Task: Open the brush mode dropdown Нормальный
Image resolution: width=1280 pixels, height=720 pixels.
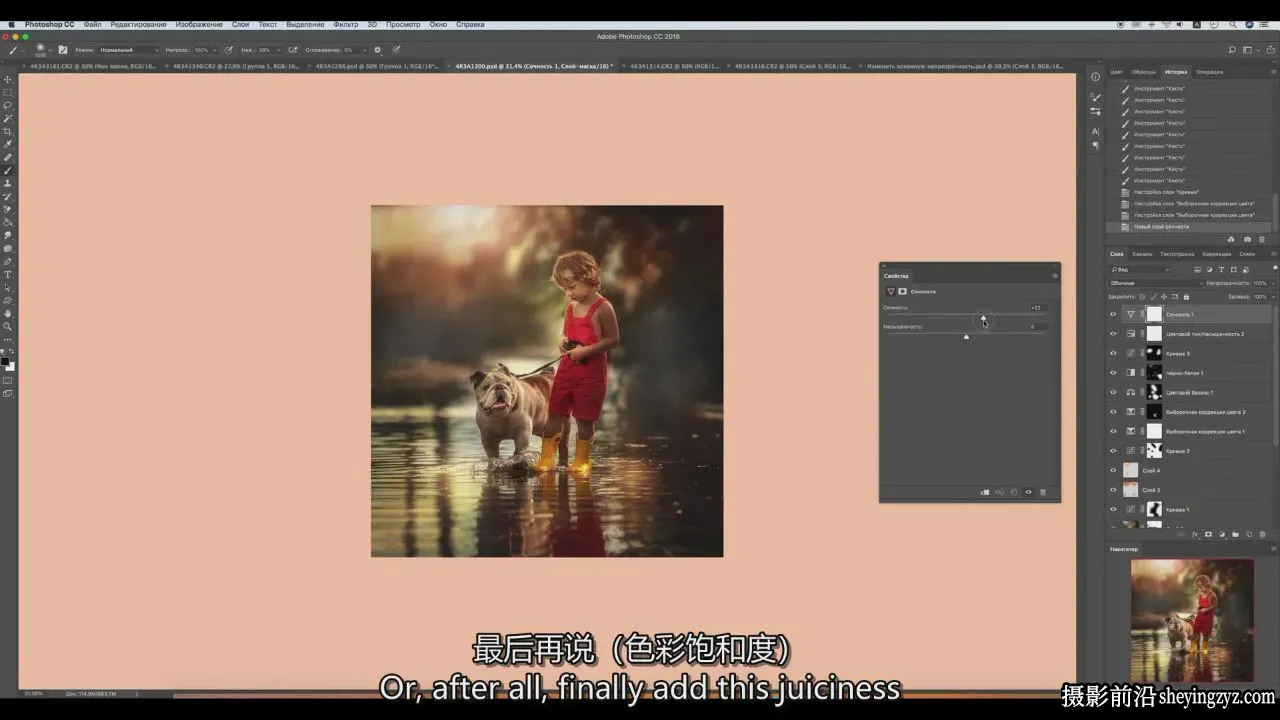Action: coord(128,49)
